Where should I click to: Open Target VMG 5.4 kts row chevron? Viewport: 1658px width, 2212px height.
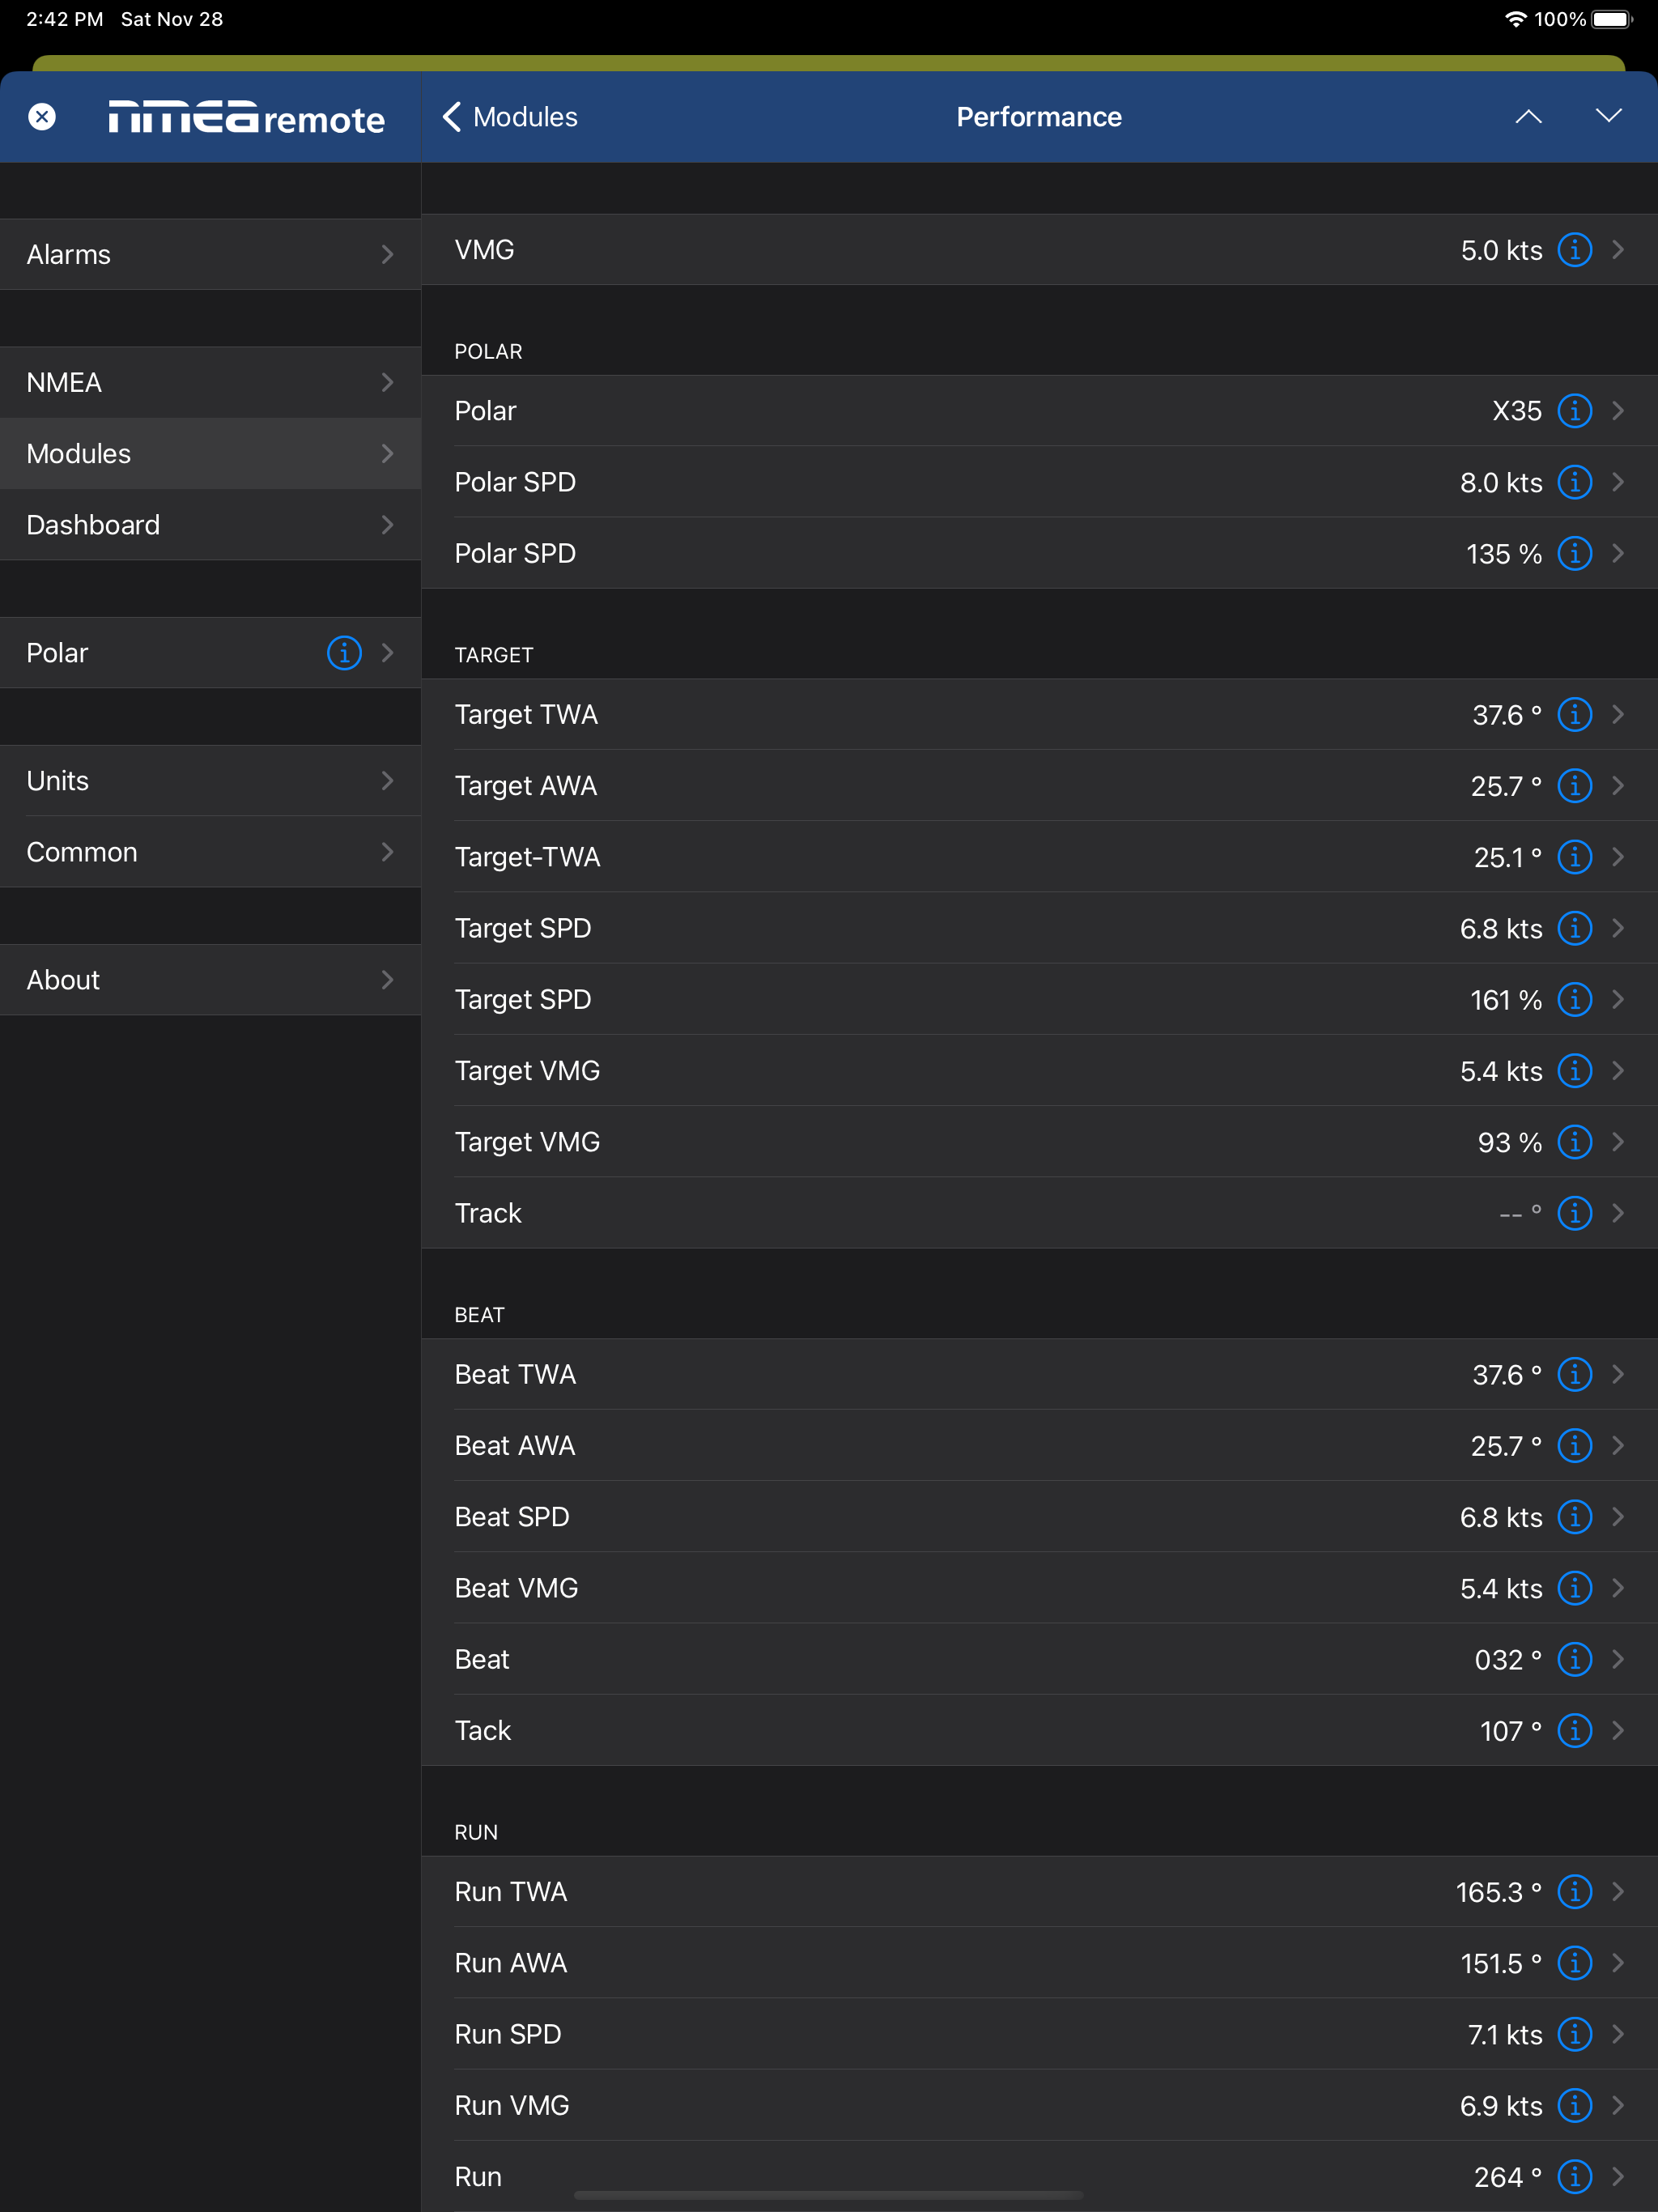tap(1618, 1071)
